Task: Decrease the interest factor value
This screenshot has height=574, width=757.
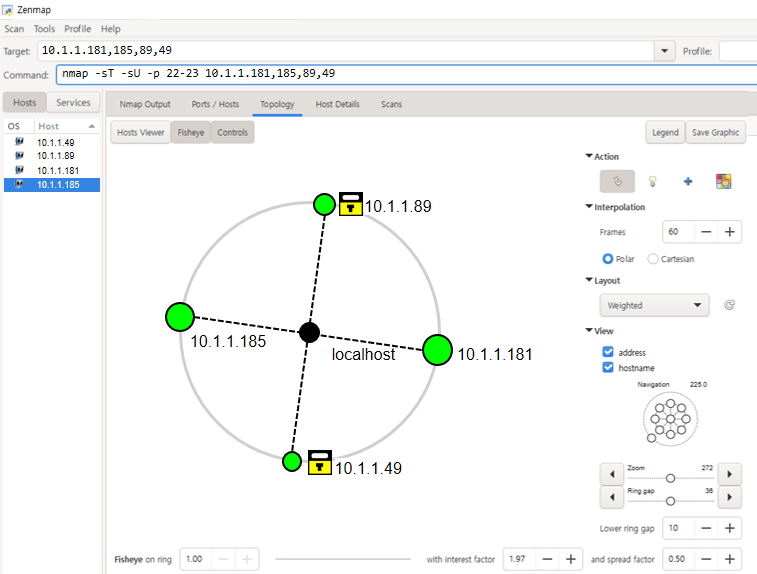Action: pos(547,559)
